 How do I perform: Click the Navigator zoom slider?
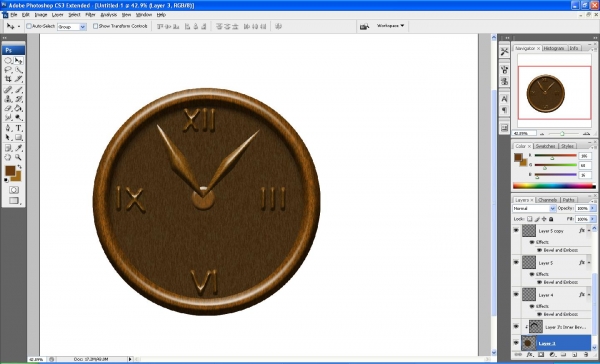click(562, 134)
